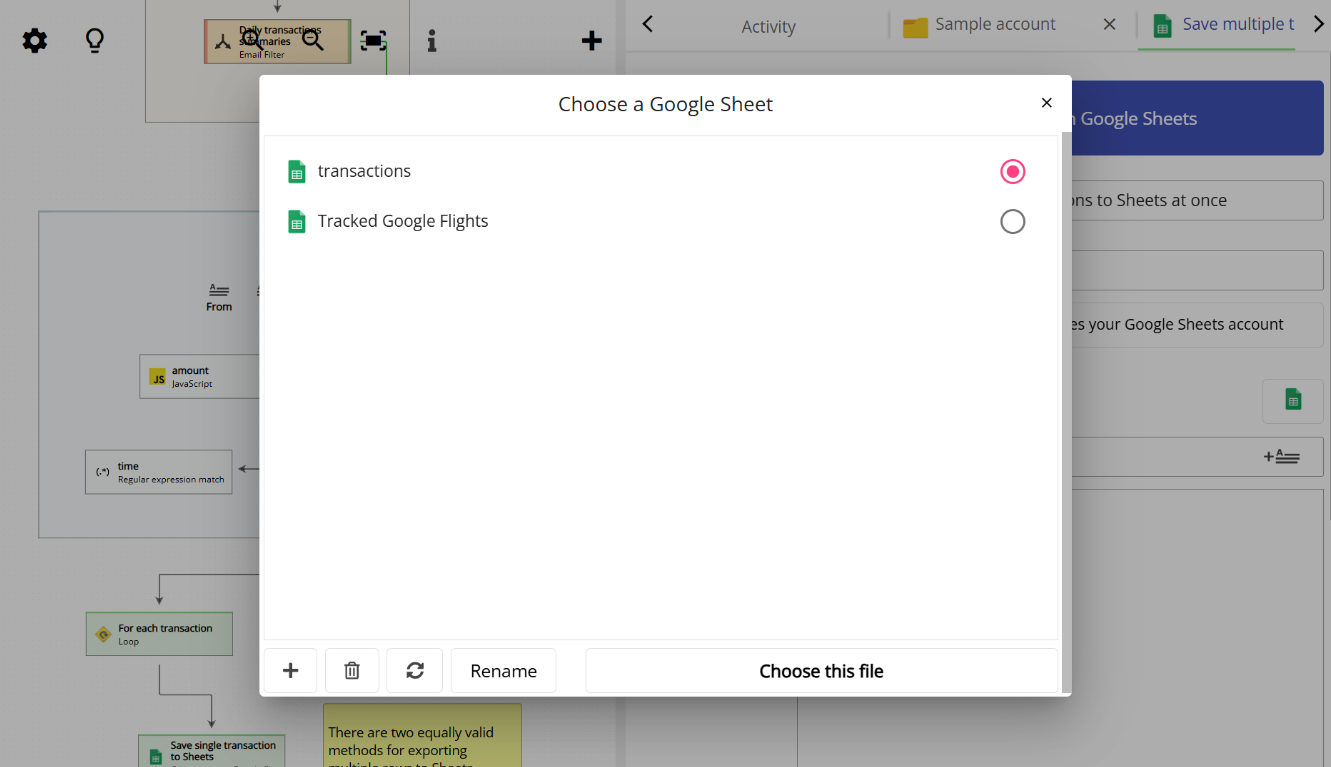Click the right chevron to reveal more tabs
Viewport: 1331px width, 767px height.
[1317, 24]
